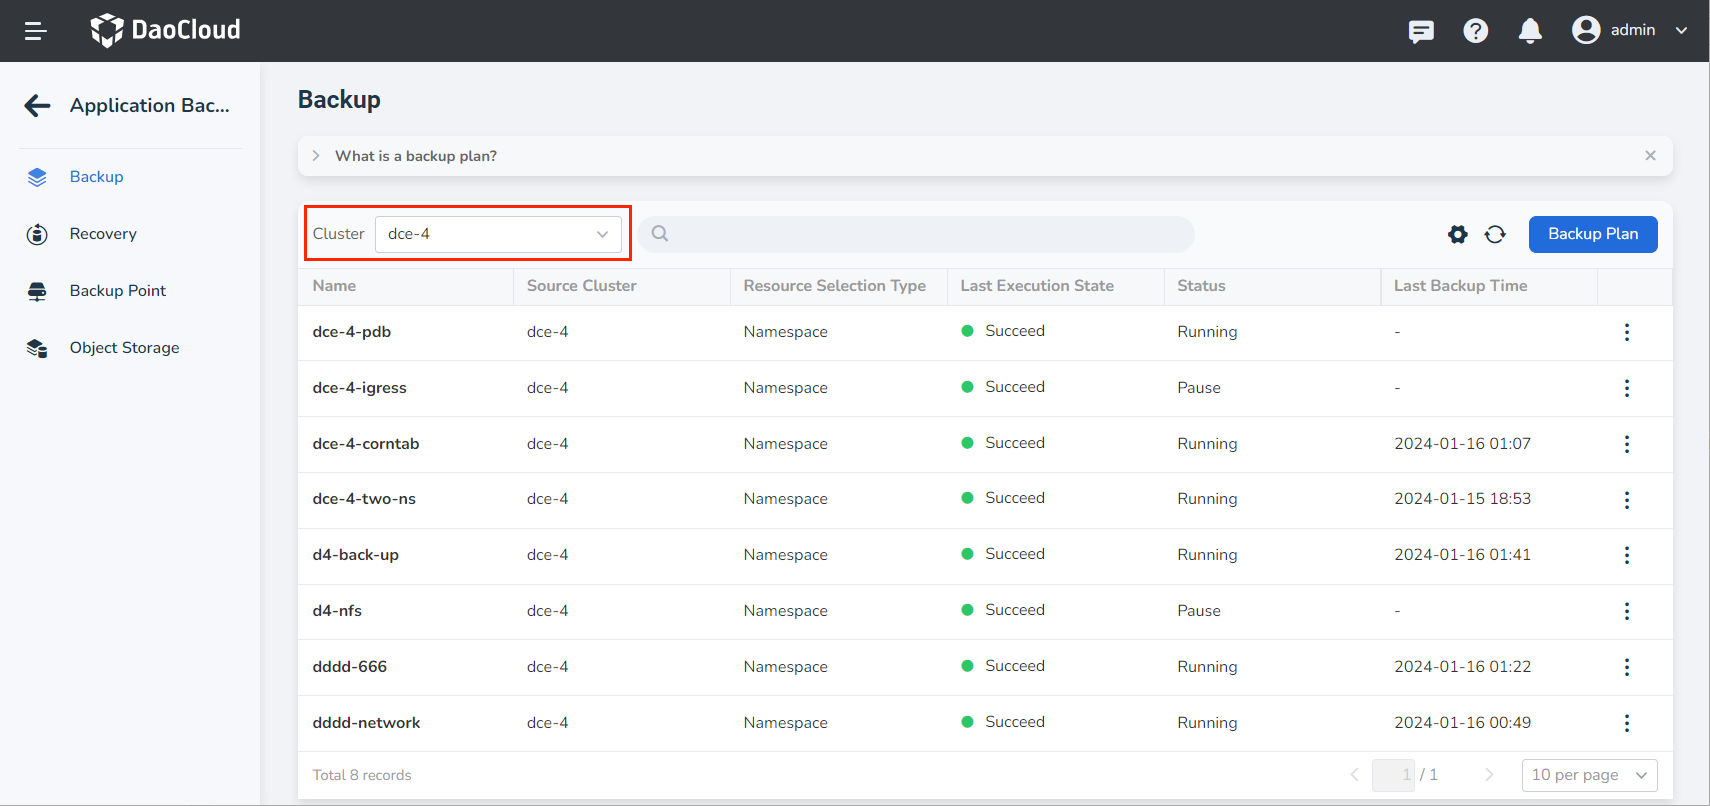Refresh the backup plan list

(x=1494, y=234)
